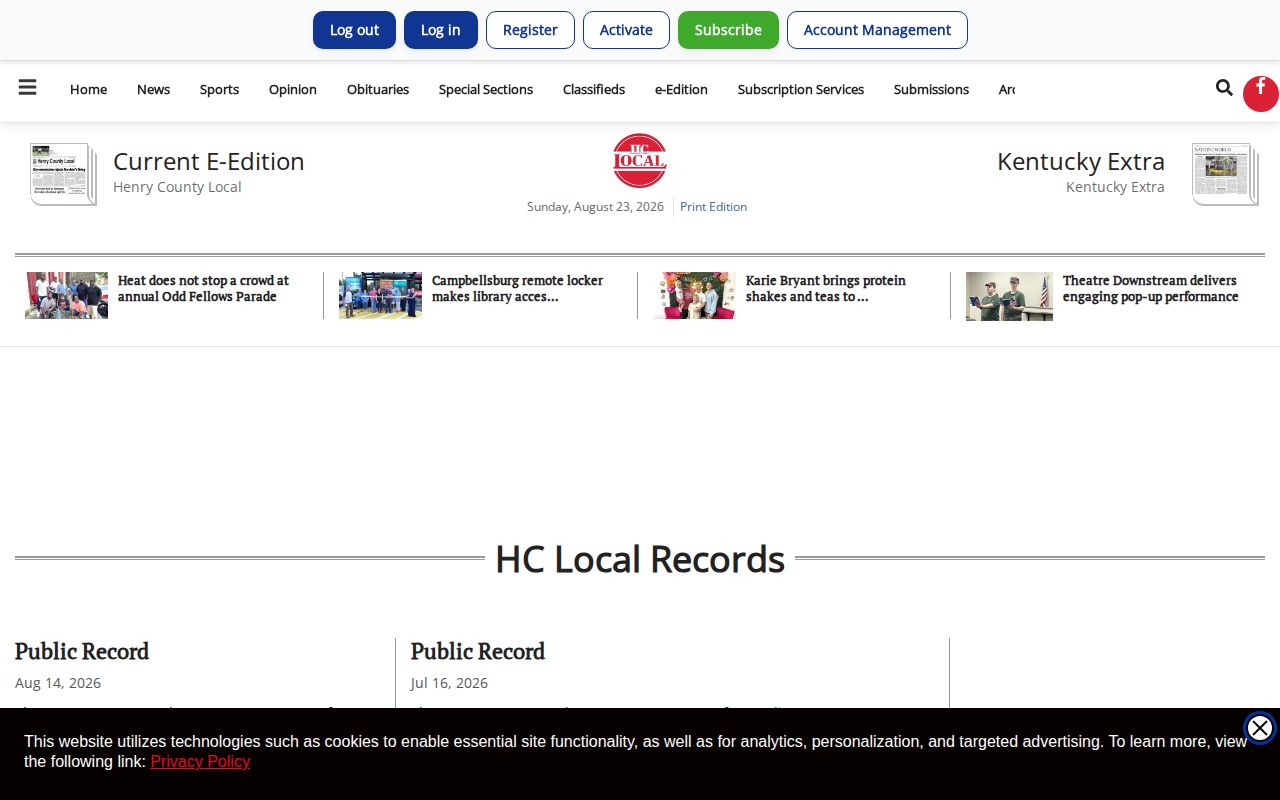Click the Print Edition link
The height and width of the screenshot is (800, 1280).
pyautogui.click(x=713, y=207)
